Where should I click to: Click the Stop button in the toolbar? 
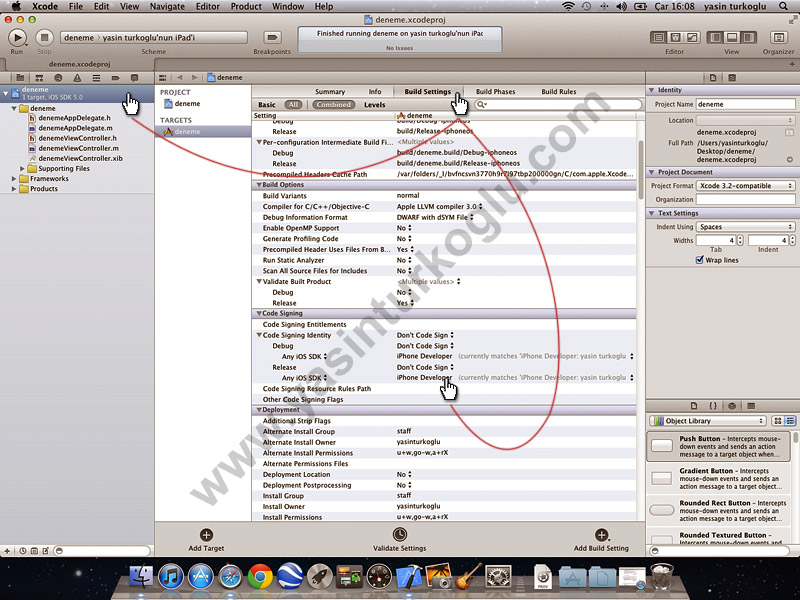click(44, 37)
